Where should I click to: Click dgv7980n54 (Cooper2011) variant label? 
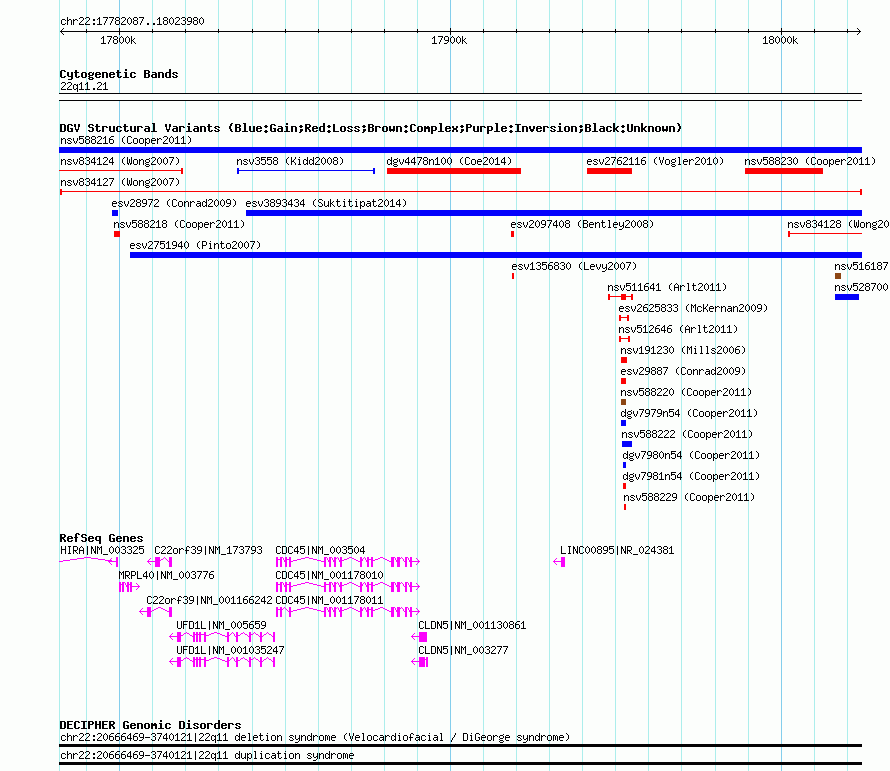point(691,455)
